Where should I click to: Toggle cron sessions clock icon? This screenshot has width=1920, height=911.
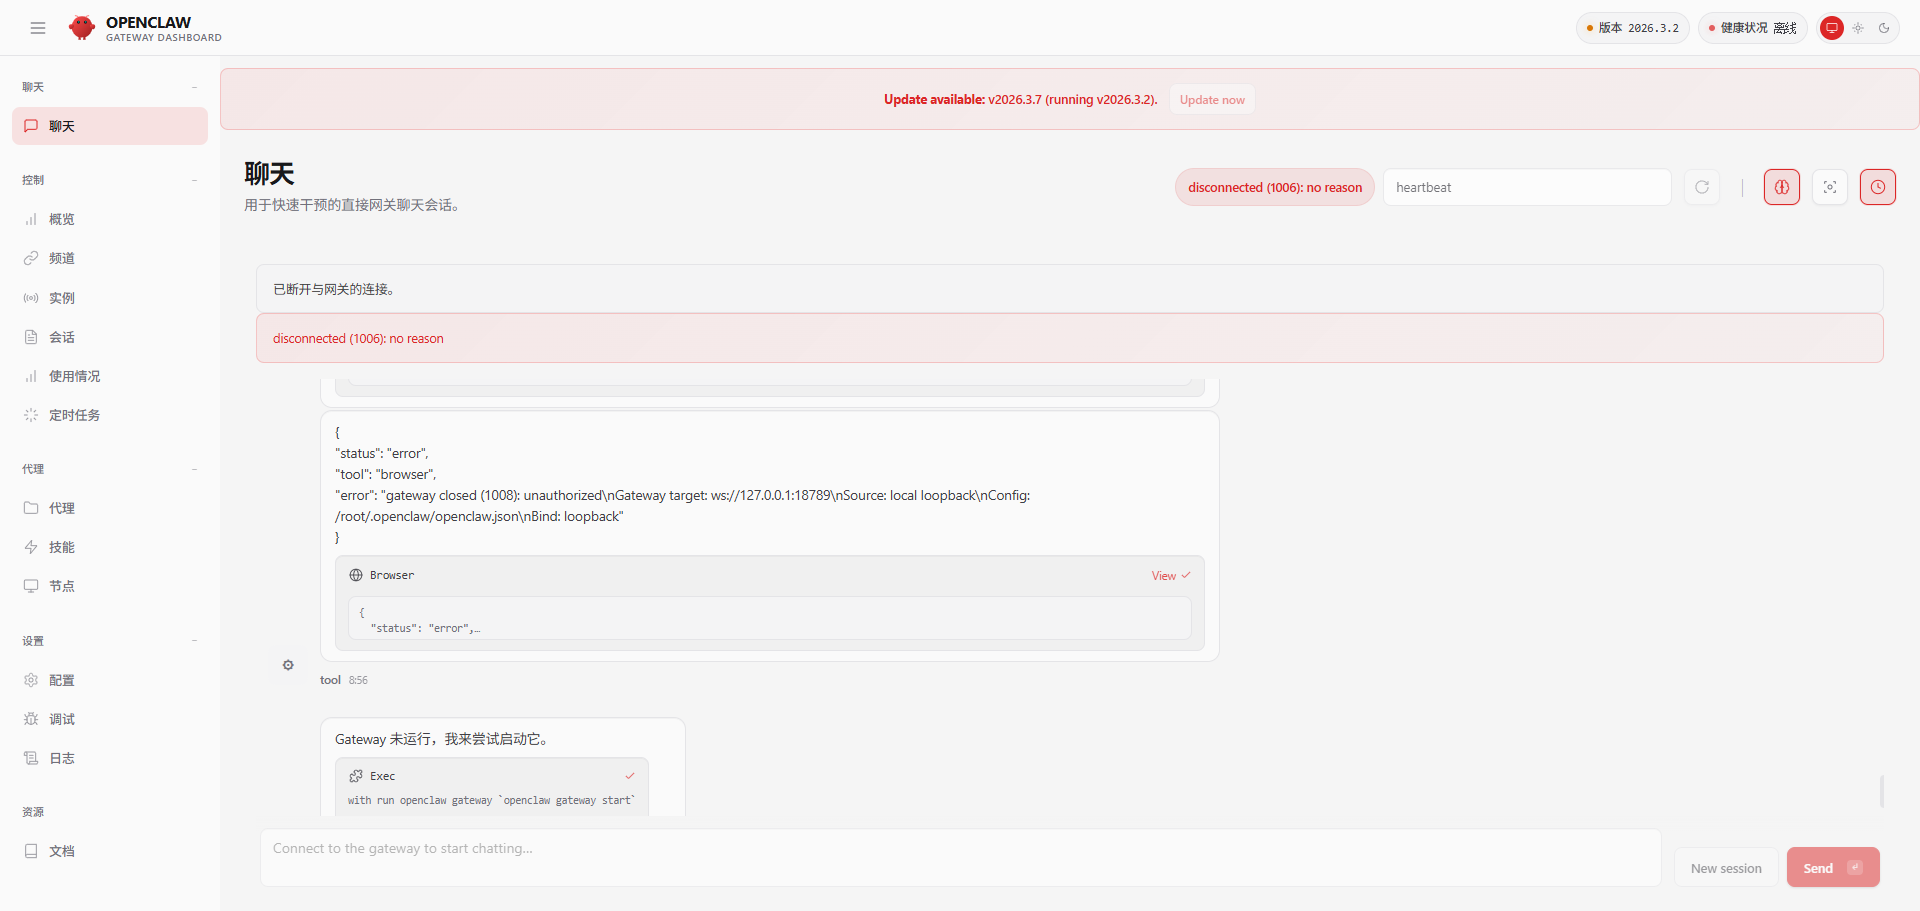pos(1878,187)
